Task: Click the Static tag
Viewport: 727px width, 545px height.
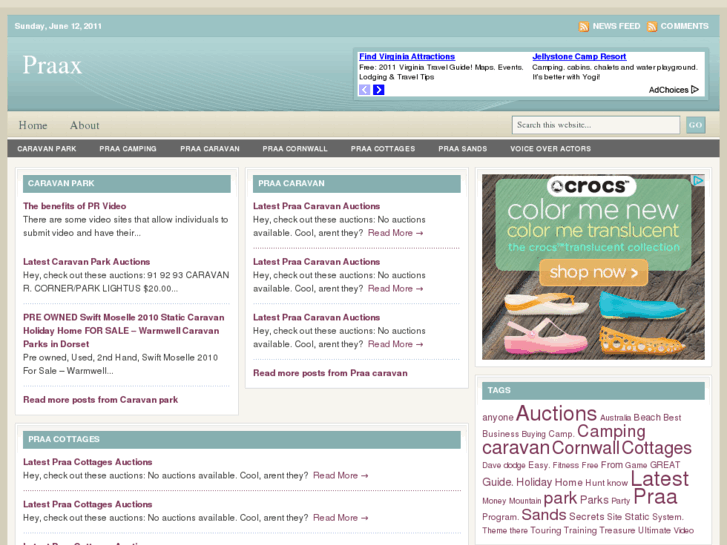Action: point(637,517)
